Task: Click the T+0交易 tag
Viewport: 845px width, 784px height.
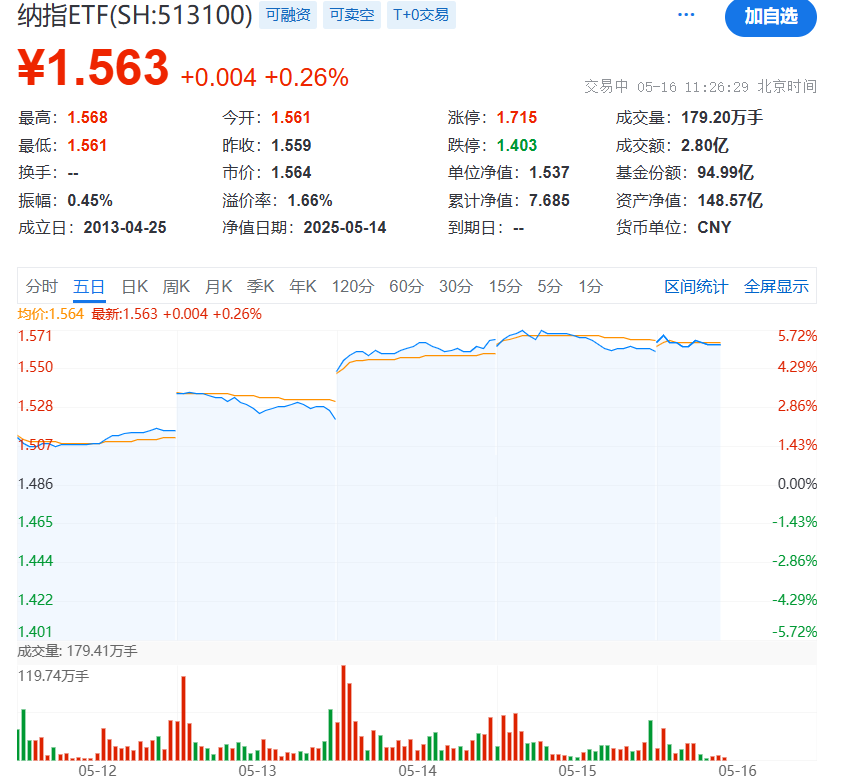Action: tap(421, 15)
